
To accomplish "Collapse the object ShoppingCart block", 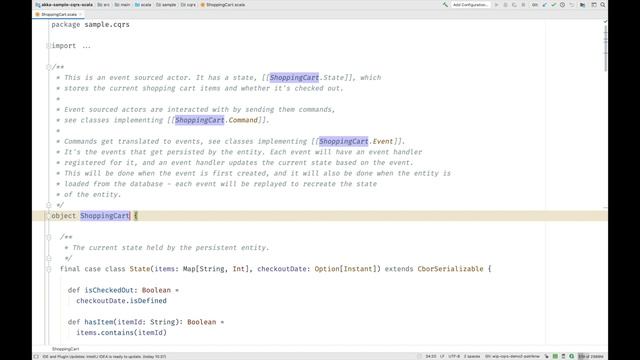I will pos(49,216).
